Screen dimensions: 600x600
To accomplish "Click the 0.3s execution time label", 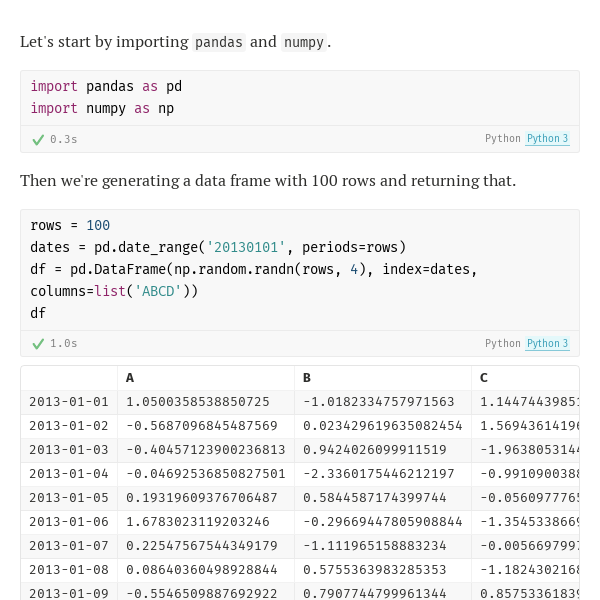I will (64, 139).
